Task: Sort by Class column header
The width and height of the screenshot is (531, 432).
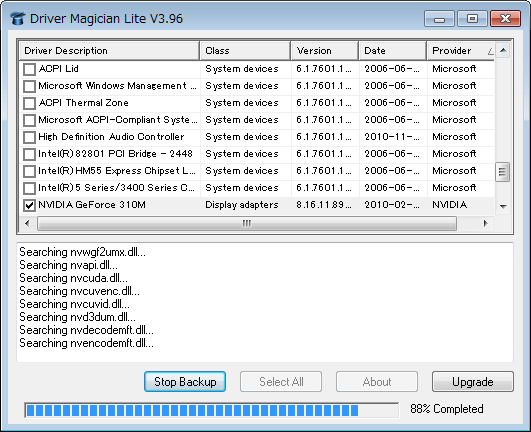Action: [245, 51]
